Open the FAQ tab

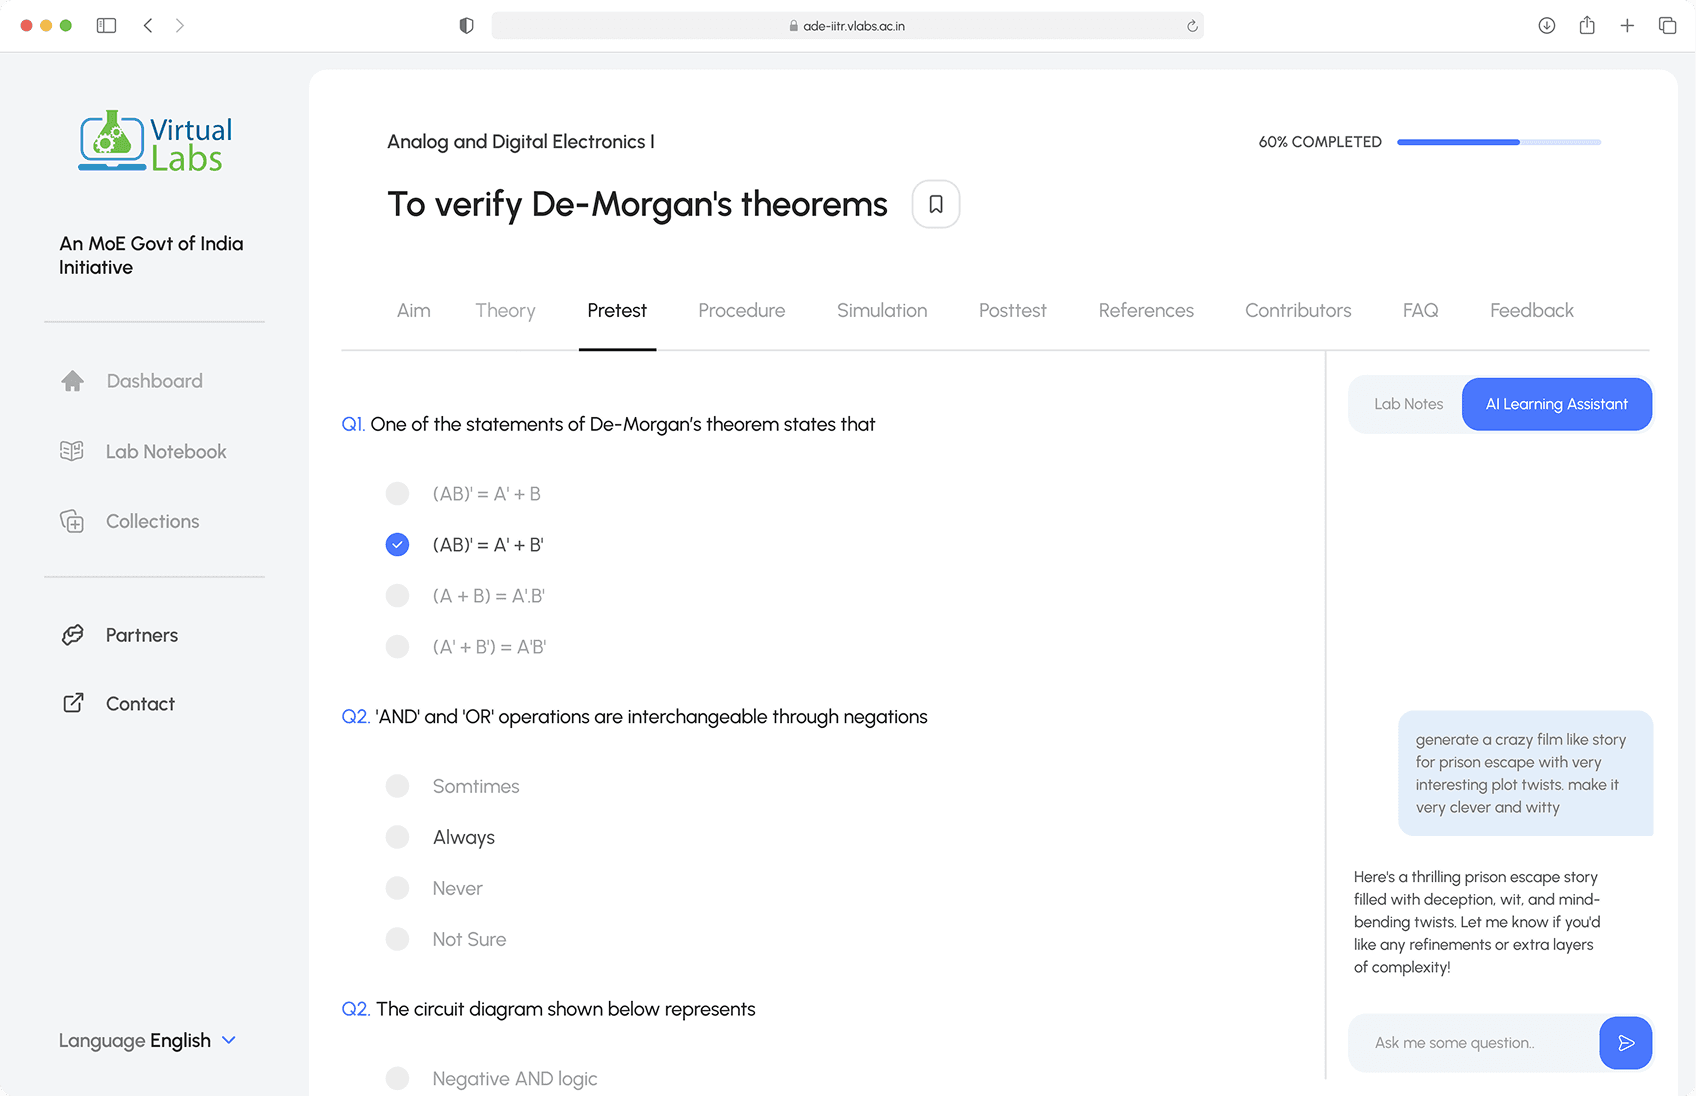click(x=1420, y=311)
